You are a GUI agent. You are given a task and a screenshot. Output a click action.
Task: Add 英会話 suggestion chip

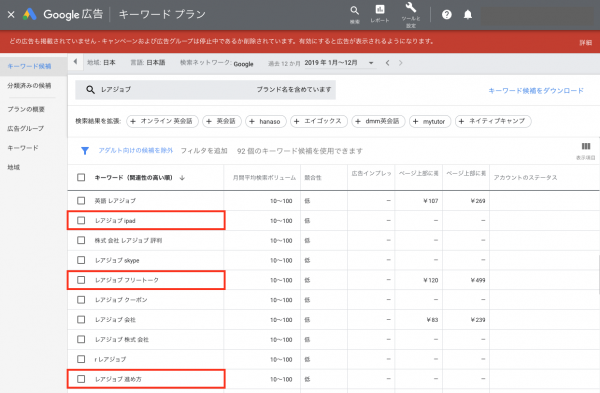tap(222, 121)
